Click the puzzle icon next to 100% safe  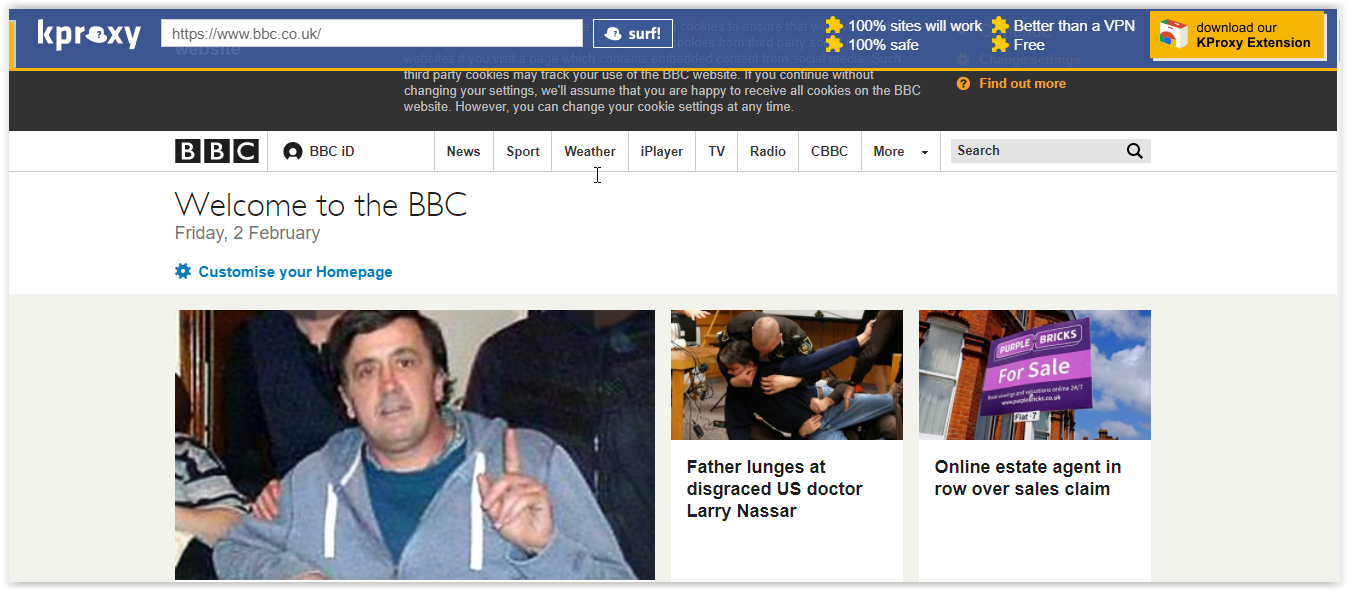833,44
